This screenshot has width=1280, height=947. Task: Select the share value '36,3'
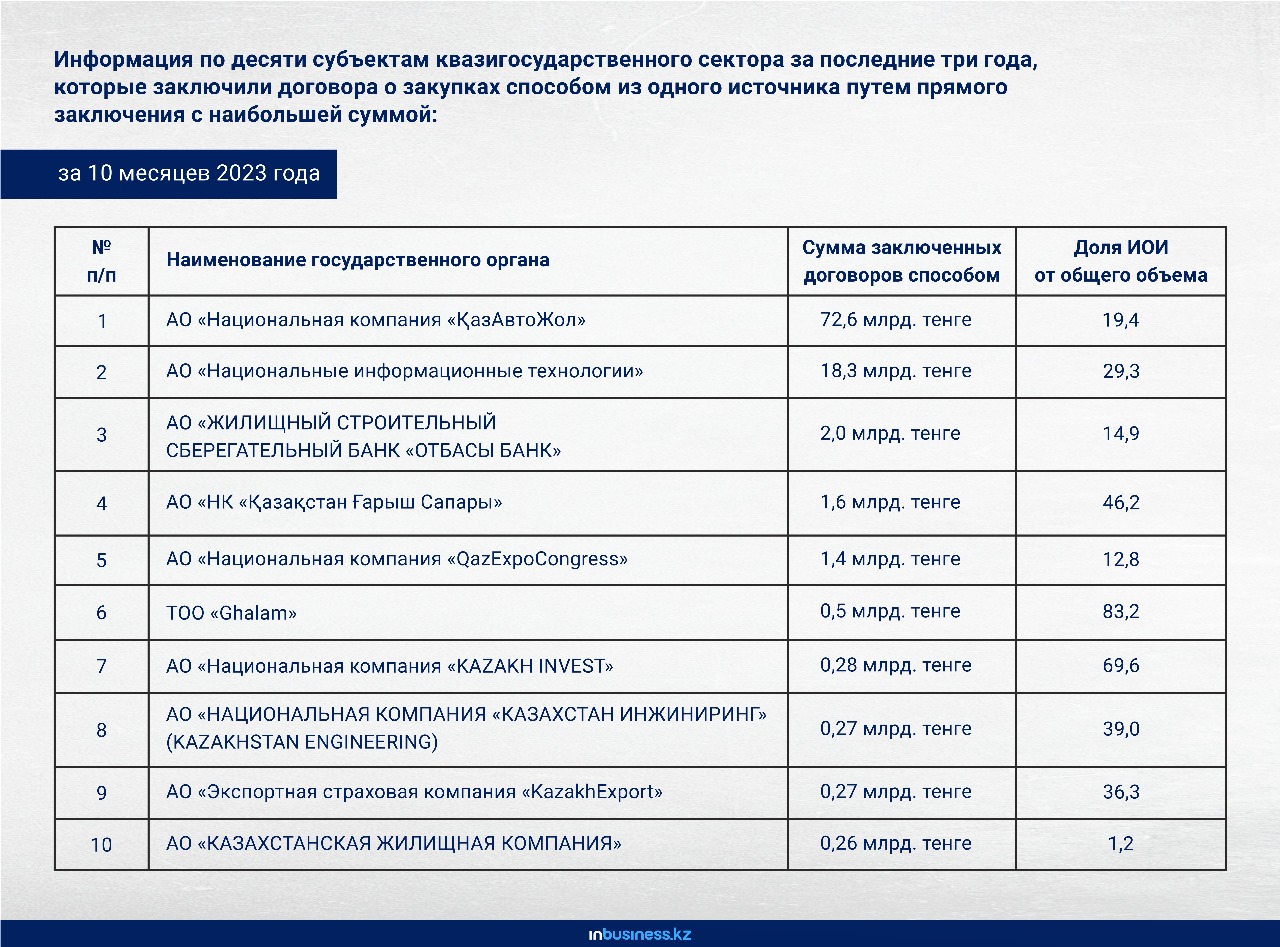pyautogui.click(x=1121, y=792)
